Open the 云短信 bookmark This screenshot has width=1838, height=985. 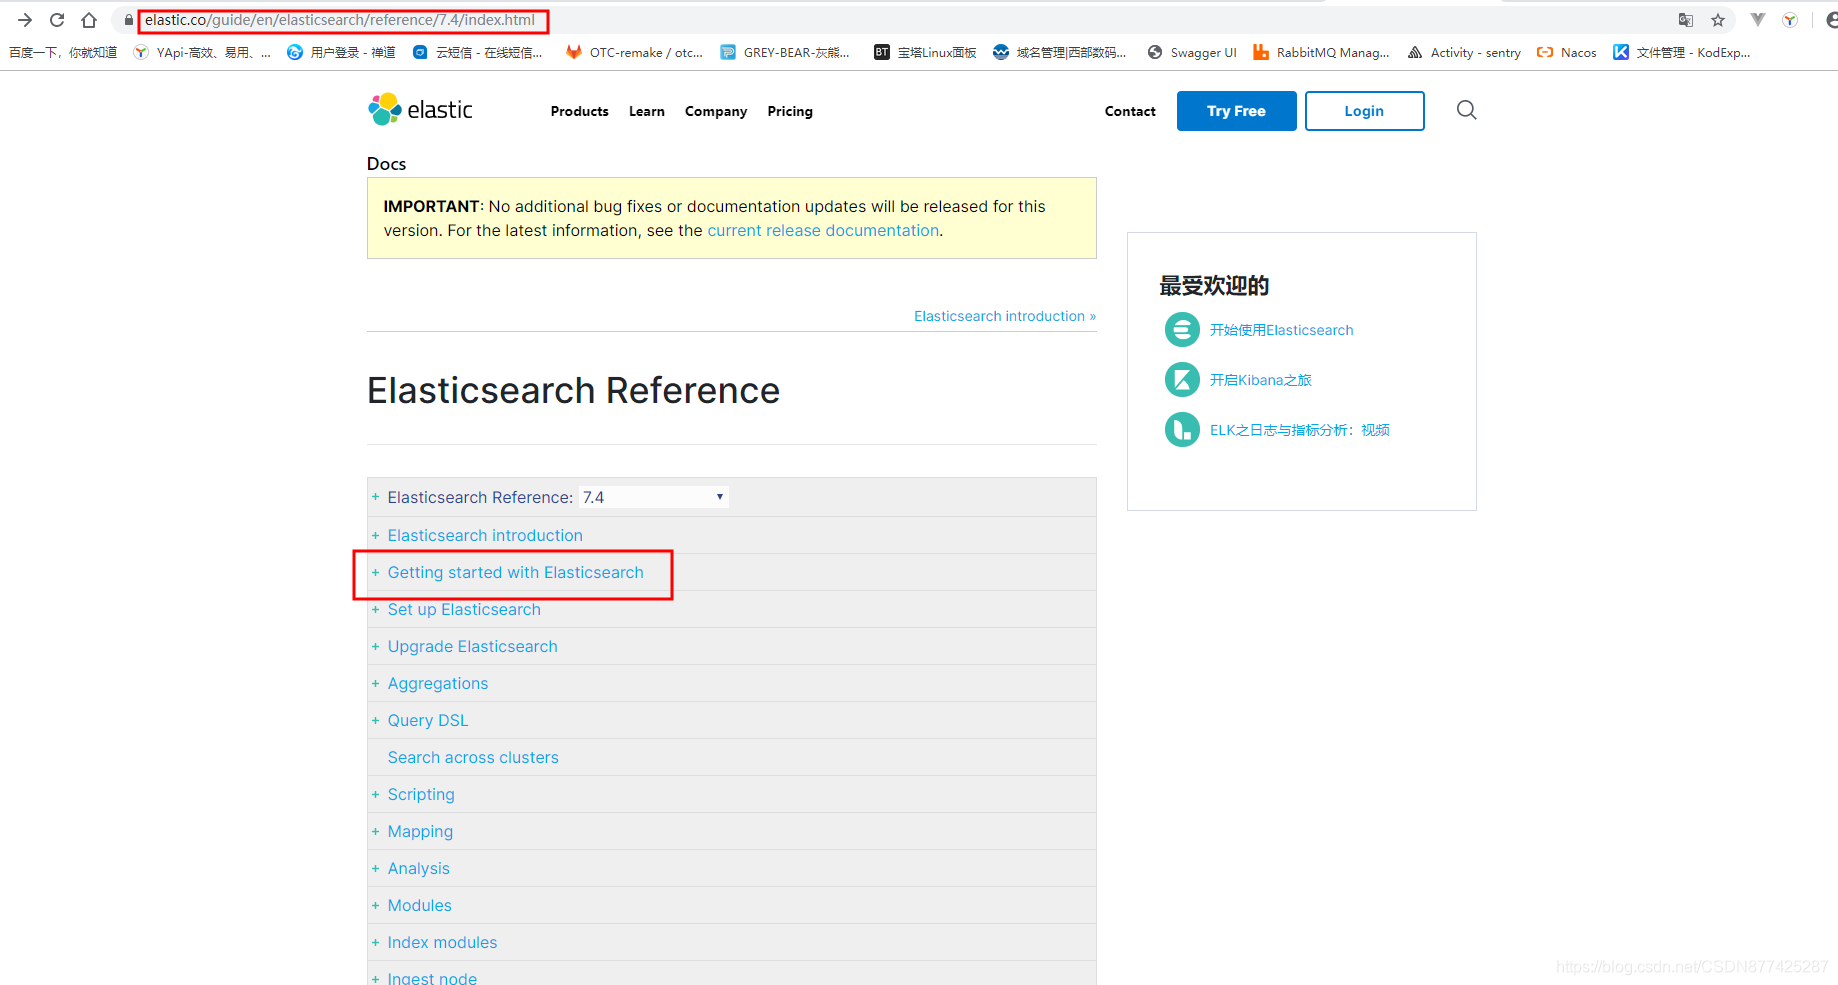click(x=478, y=52)
